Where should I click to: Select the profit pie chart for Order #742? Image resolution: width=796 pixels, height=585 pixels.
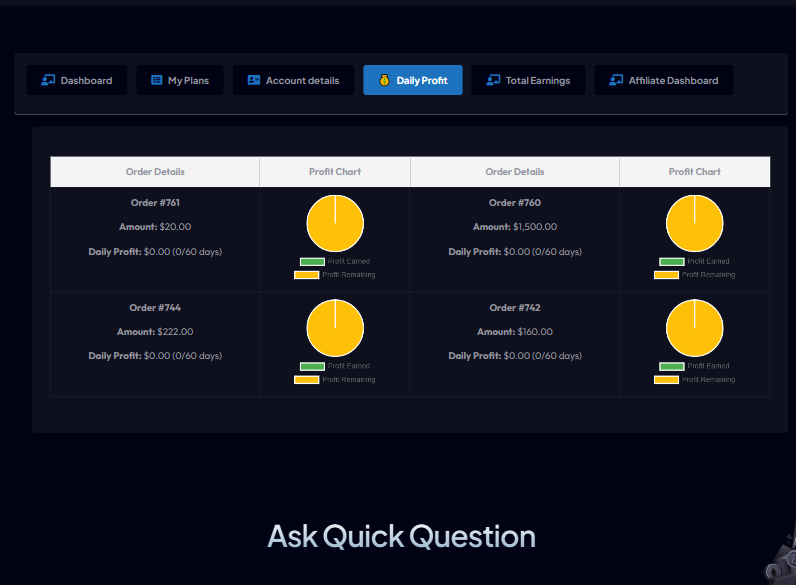coord(695,329)
